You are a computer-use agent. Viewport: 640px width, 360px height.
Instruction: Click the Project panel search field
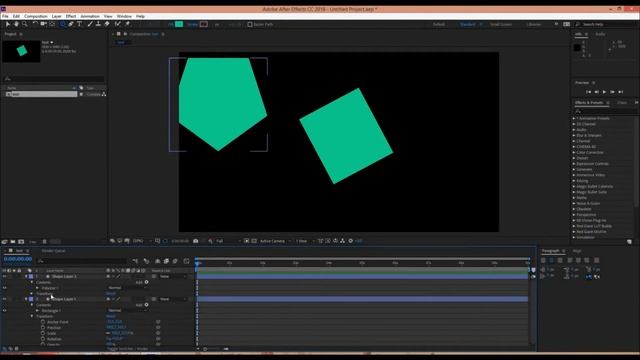point(54,79)
